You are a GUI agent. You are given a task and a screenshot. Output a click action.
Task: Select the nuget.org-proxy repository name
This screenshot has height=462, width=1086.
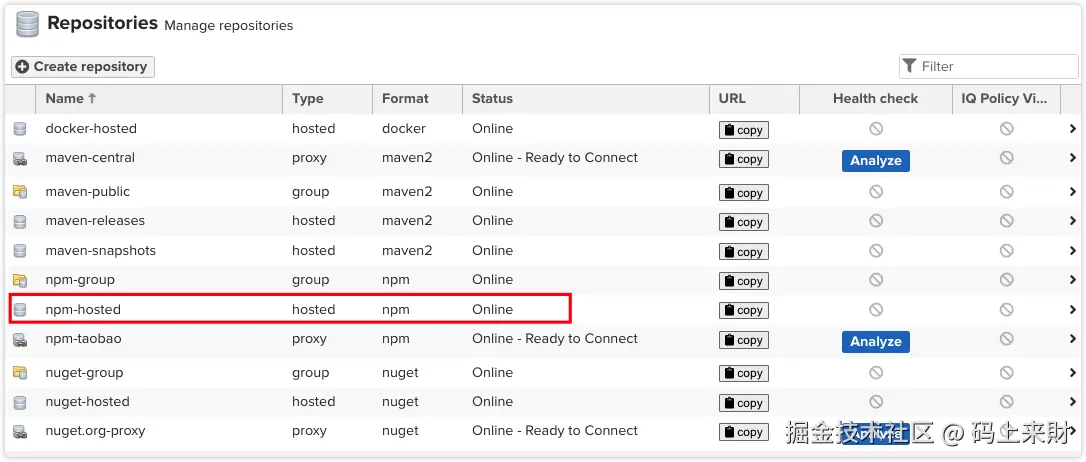(x=96, y=431)
